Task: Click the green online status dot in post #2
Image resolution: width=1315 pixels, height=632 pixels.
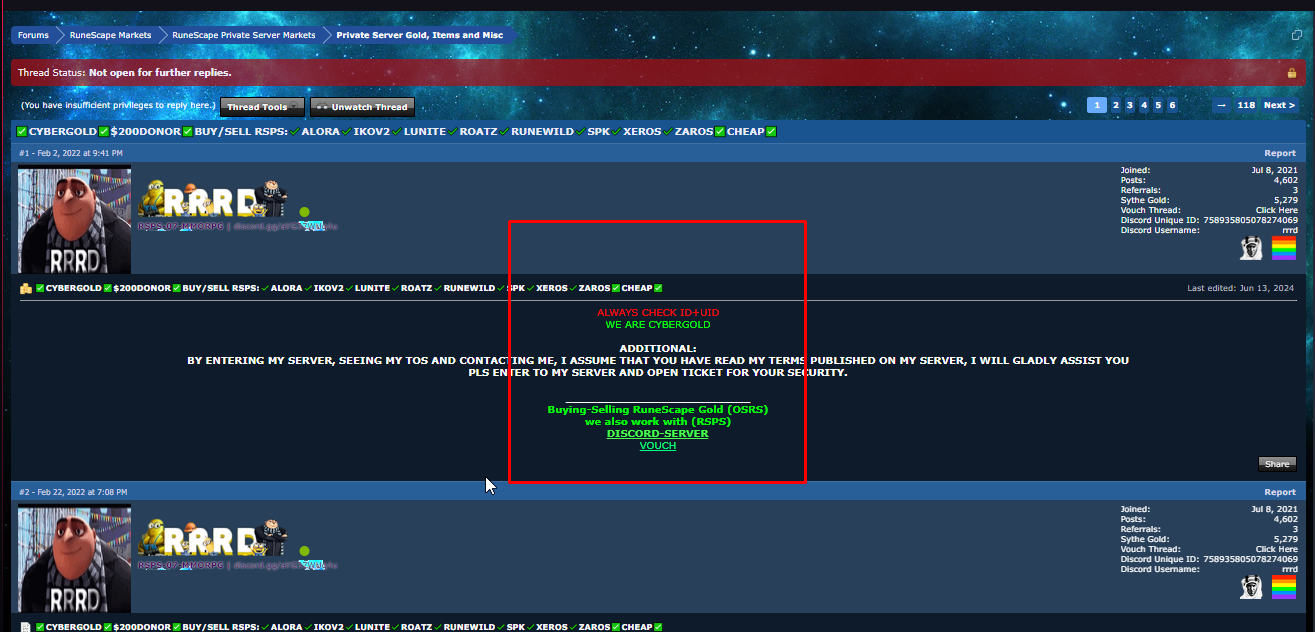Action: [x=305, y=551]
